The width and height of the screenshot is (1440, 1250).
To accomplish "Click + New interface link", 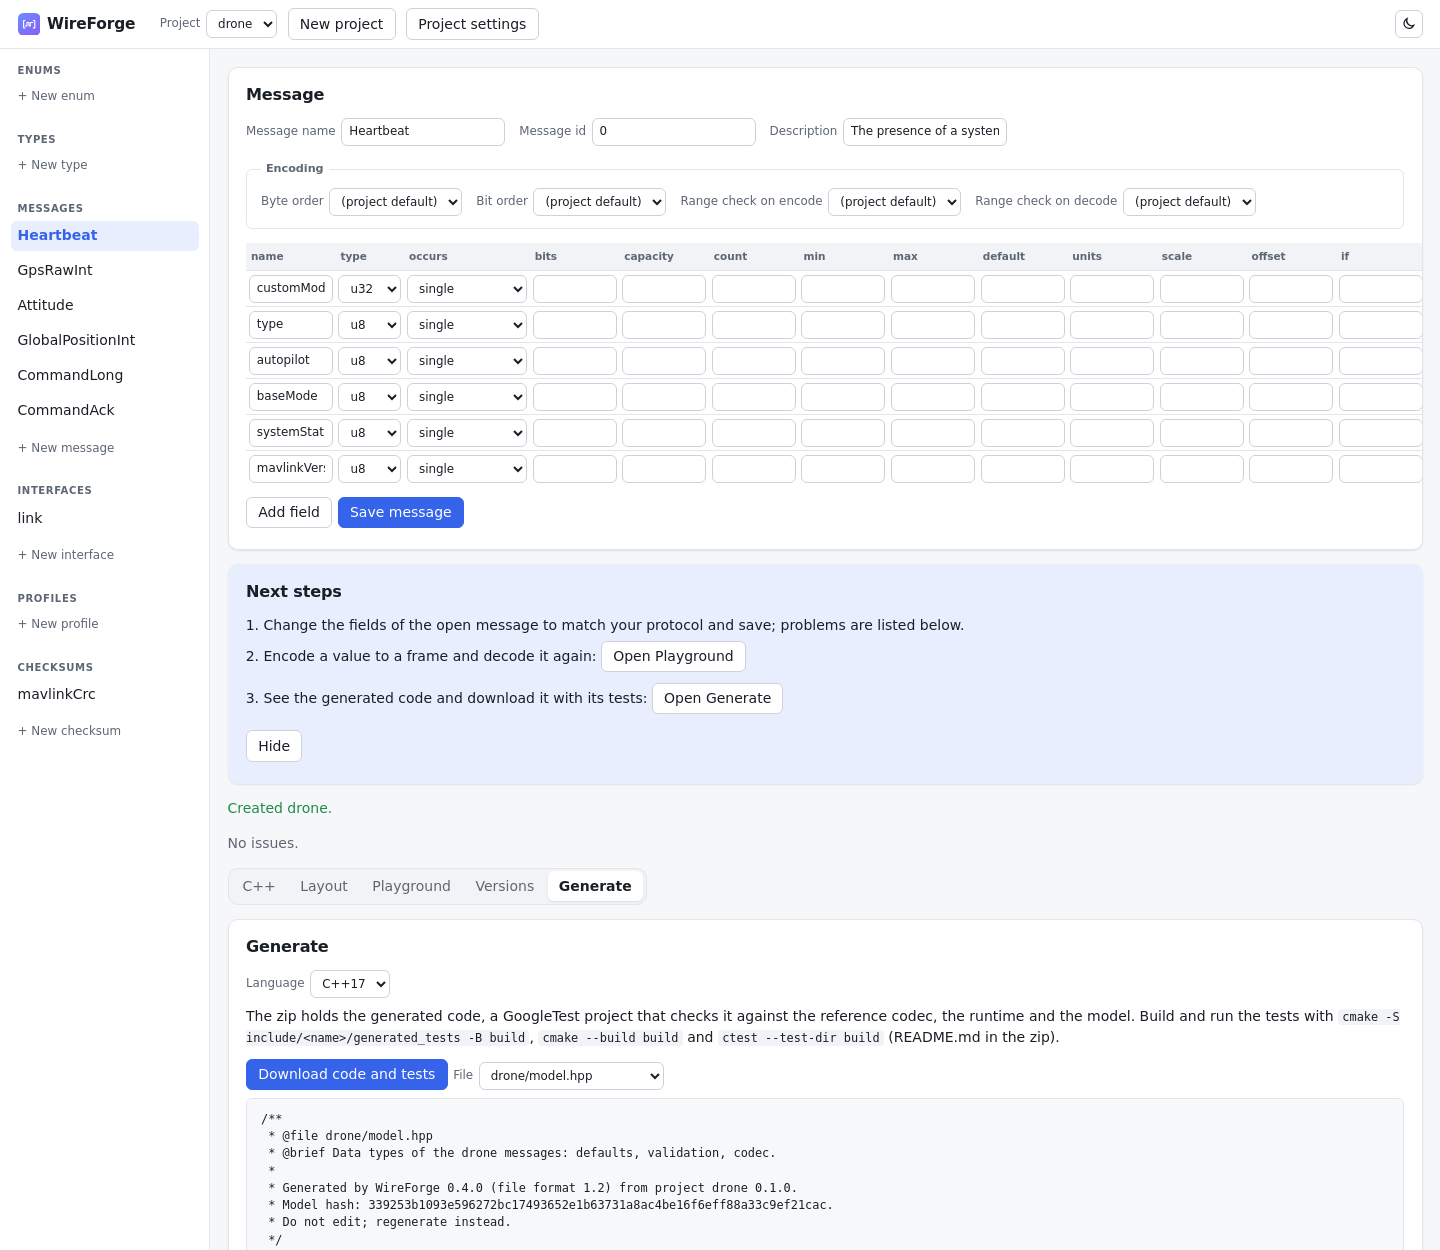I will tap(66, 555).
